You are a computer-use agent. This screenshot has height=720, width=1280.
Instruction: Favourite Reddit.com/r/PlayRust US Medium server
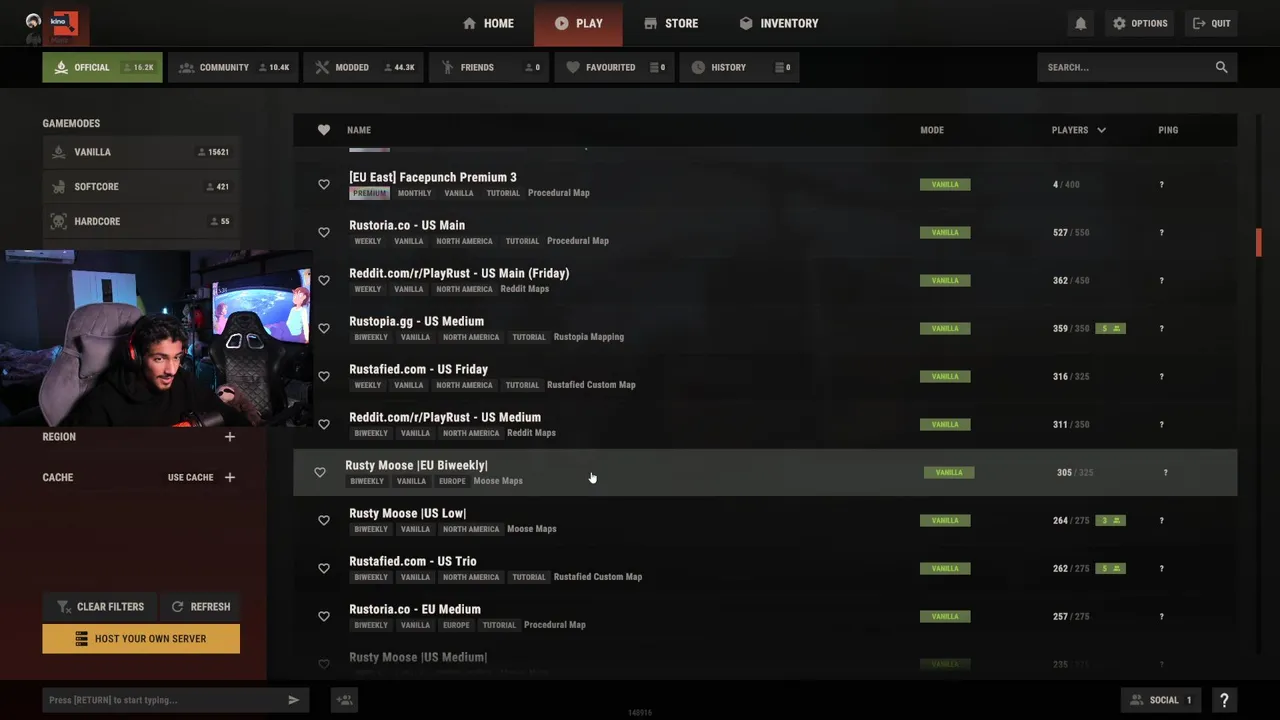pyautogui.click(x=323, y=425)
